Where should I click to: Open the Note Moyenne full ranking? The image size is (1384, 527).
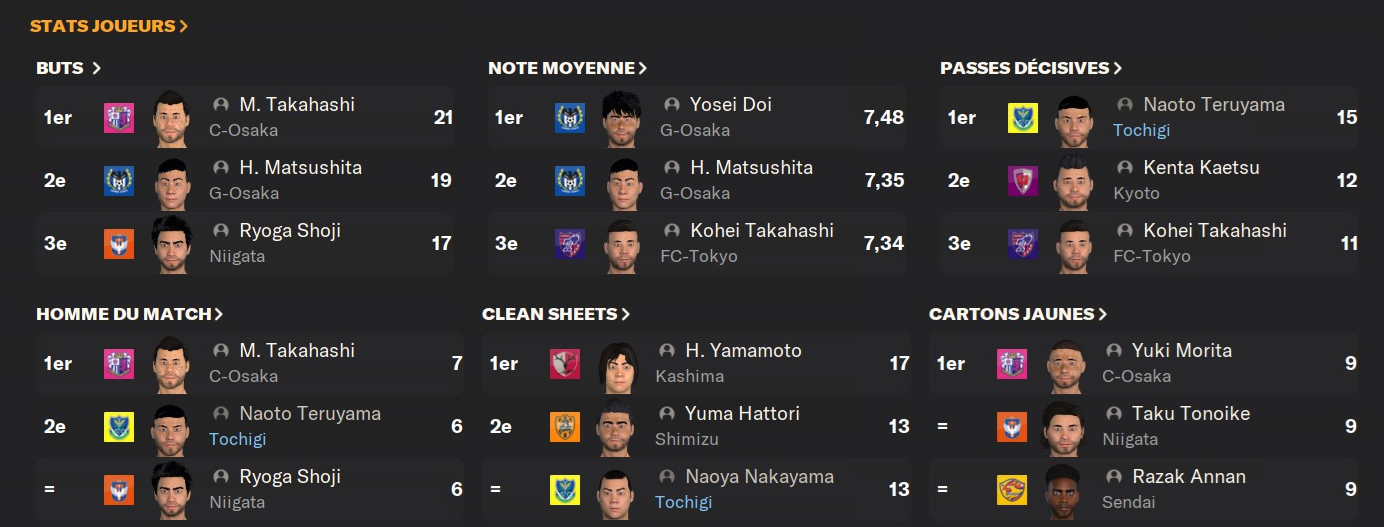[567, 68]
